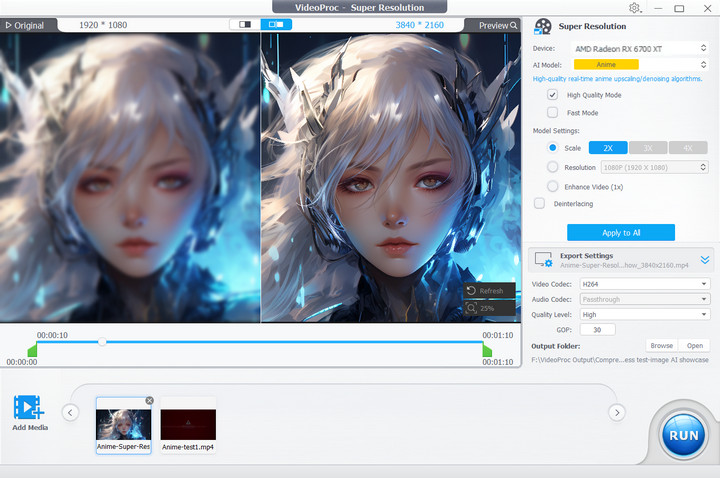Screen dimensions: 720x478
Task: Click the GOP value field
Action: click(597, 330)
